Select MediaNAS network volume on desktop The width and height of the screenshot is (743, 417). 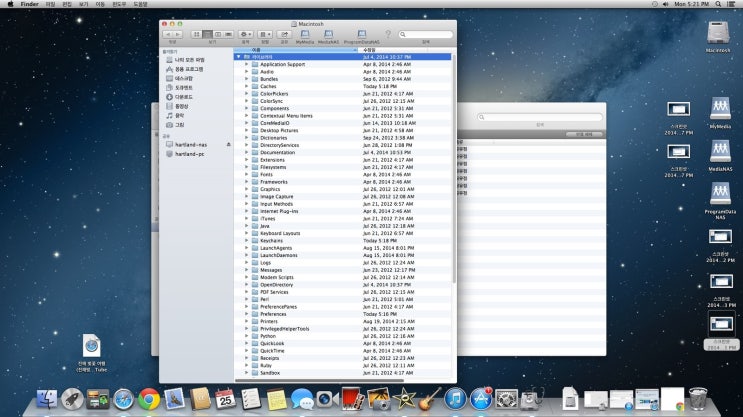(720, 155)
